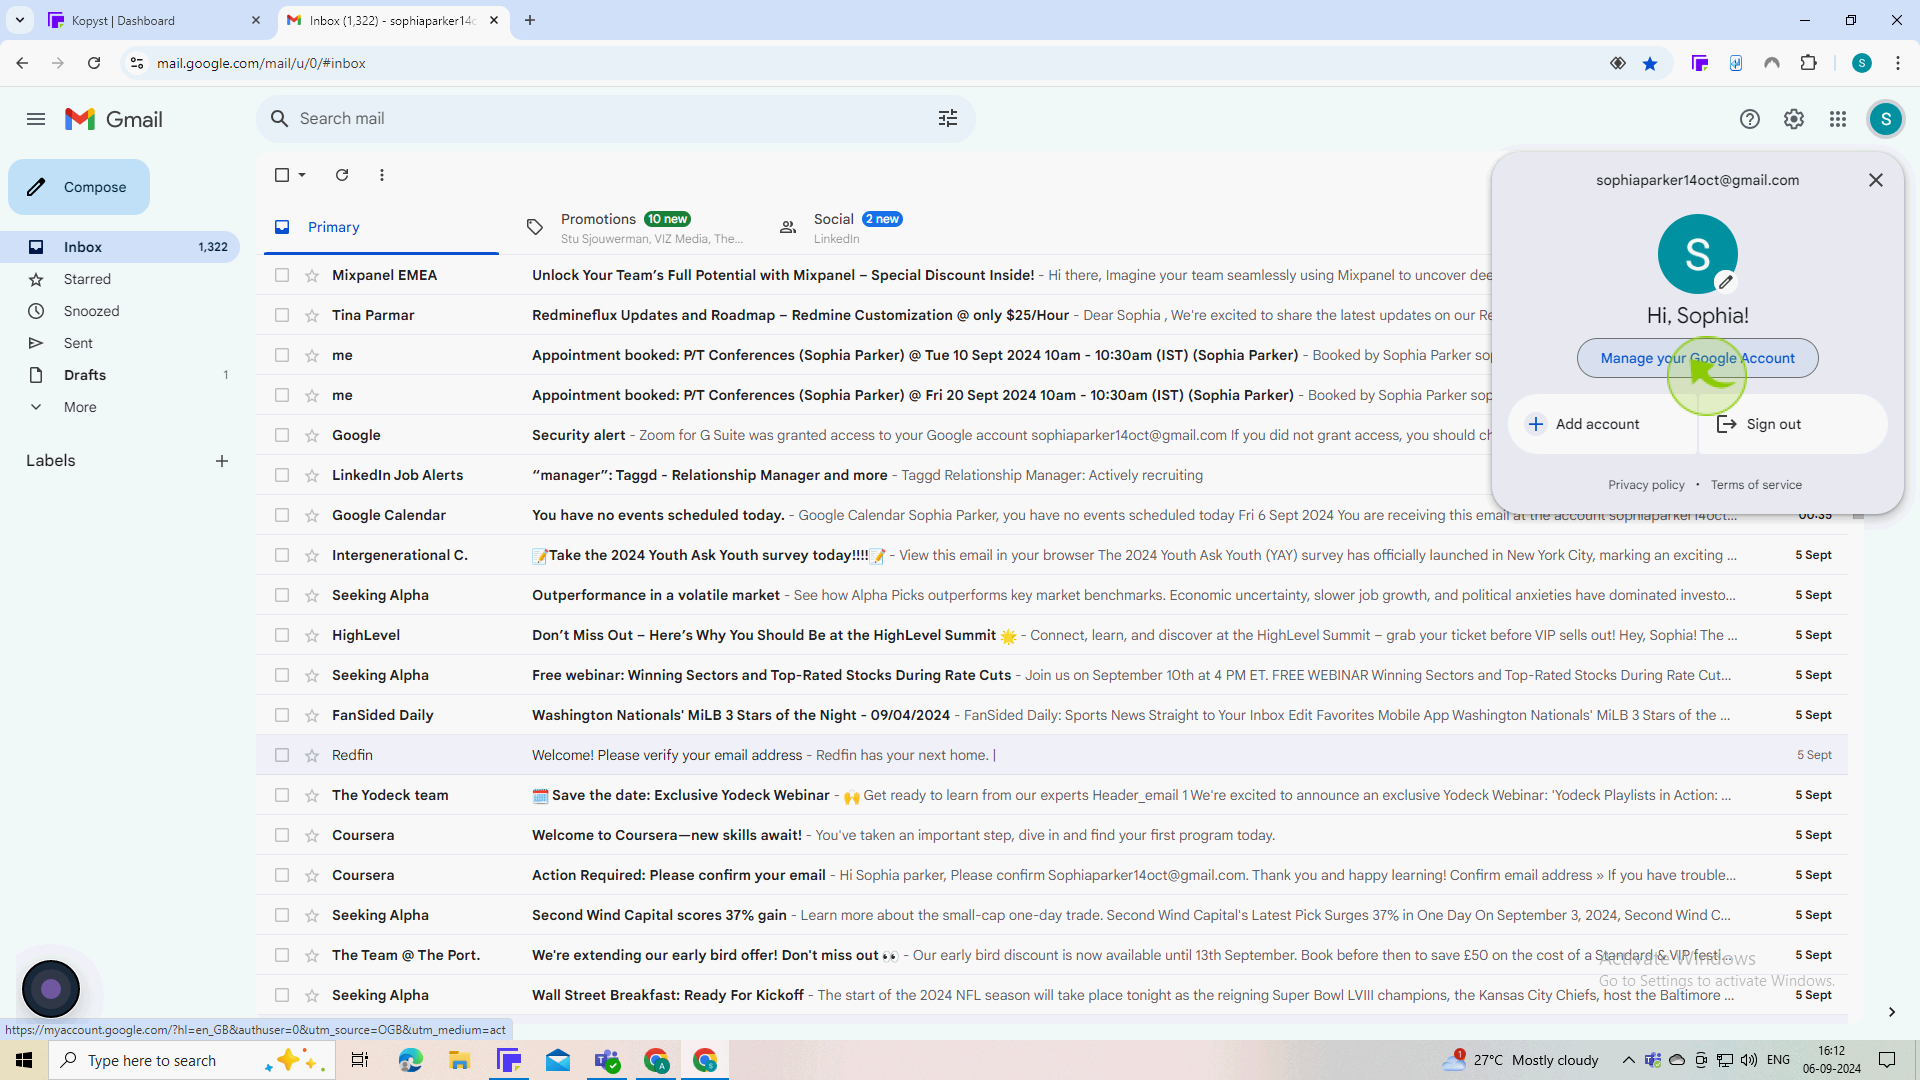Reload the page with browser reload icon
Screen dimensions: 1920x1080
[94, 63]
